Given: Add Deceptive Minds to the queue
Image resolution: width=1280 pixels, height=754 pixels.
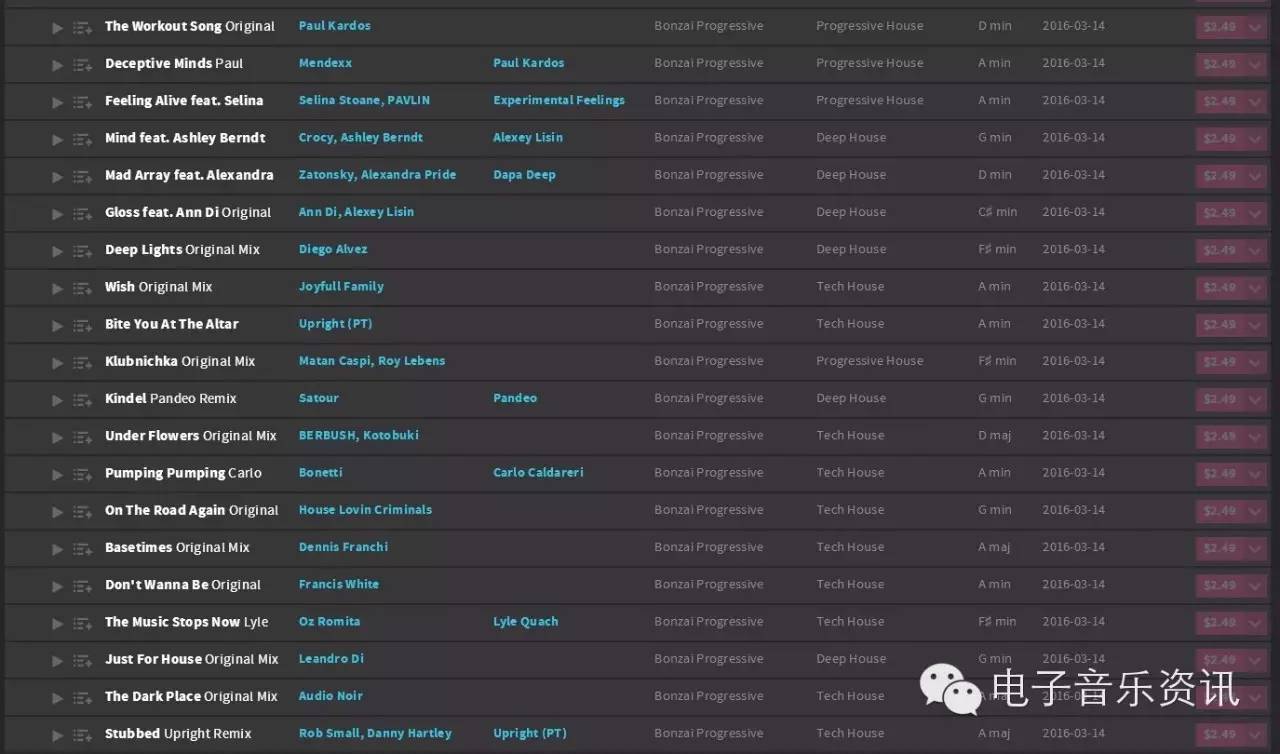Looking at the screenshot, I should point(82,65).
